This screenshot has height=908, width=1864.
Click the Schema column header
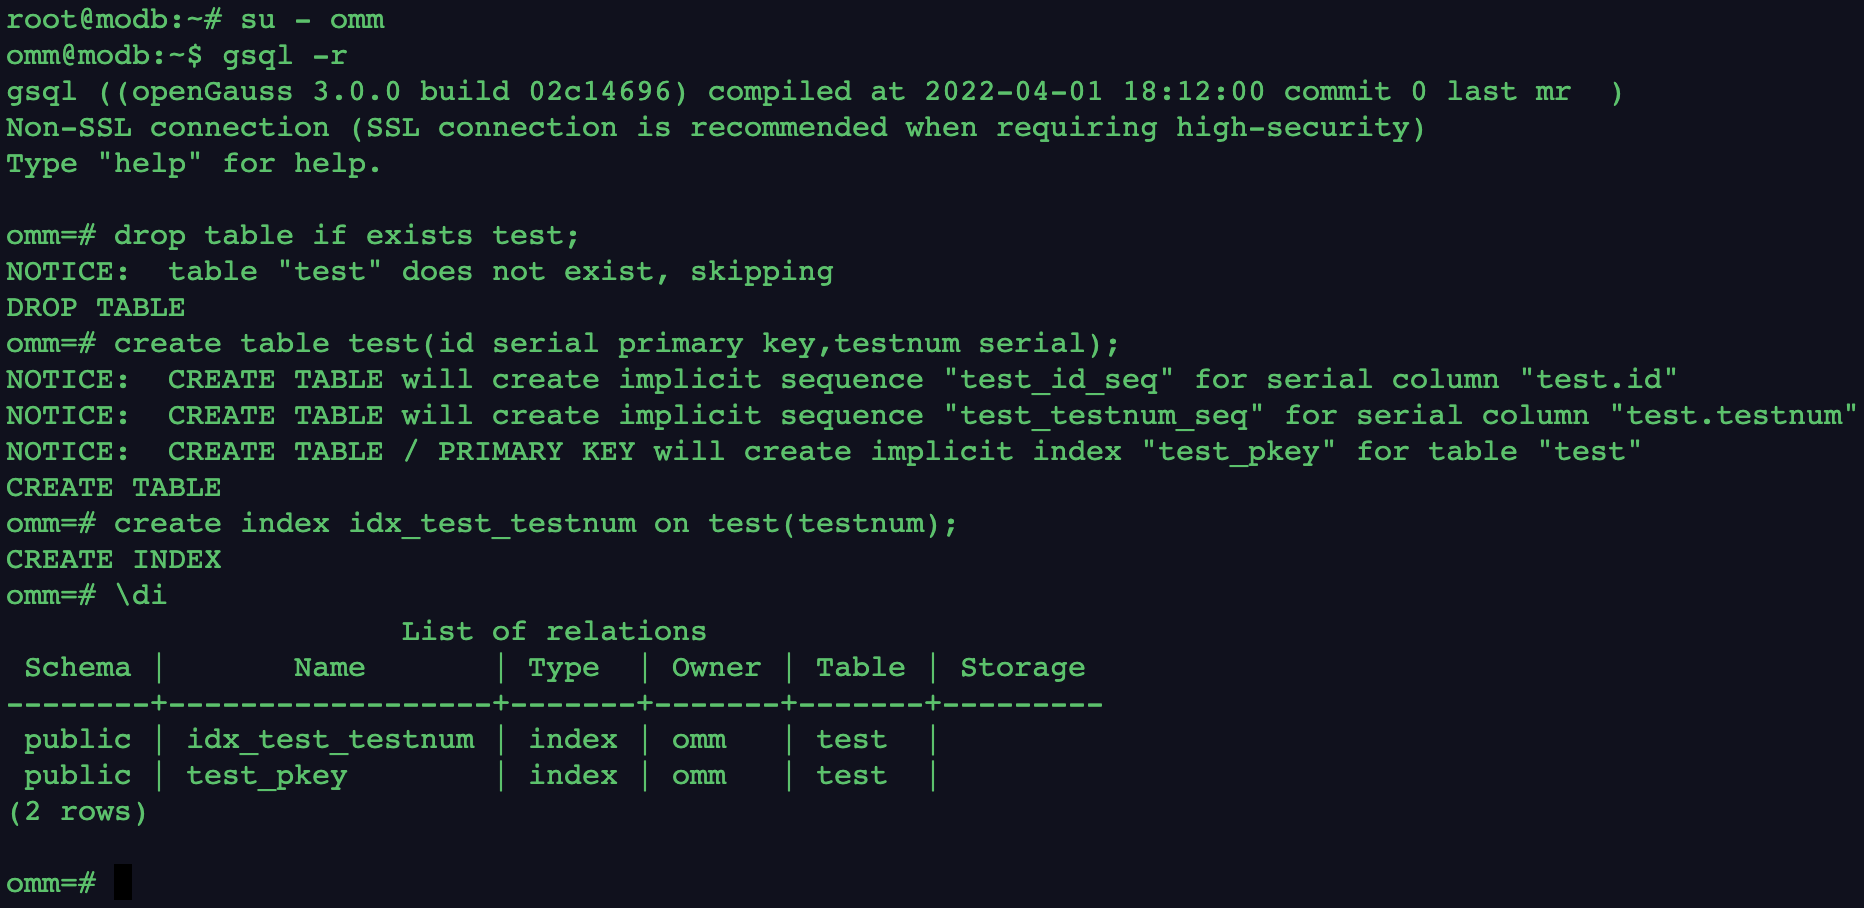click(x=77, y=667)
